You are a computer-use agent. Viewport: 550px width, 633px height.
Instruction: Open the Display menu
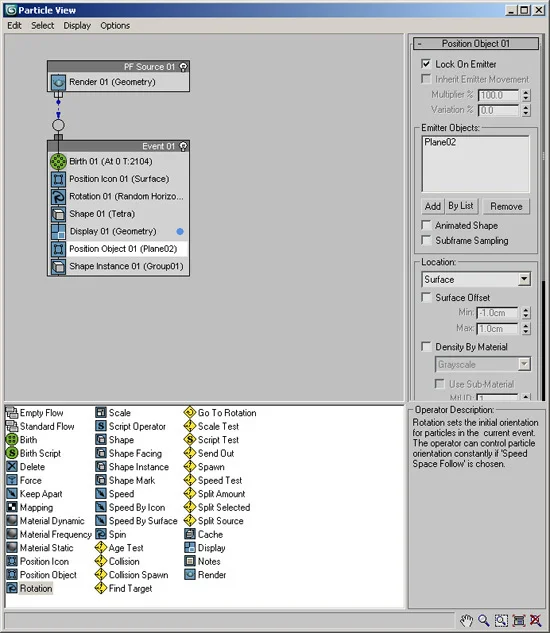77,26
